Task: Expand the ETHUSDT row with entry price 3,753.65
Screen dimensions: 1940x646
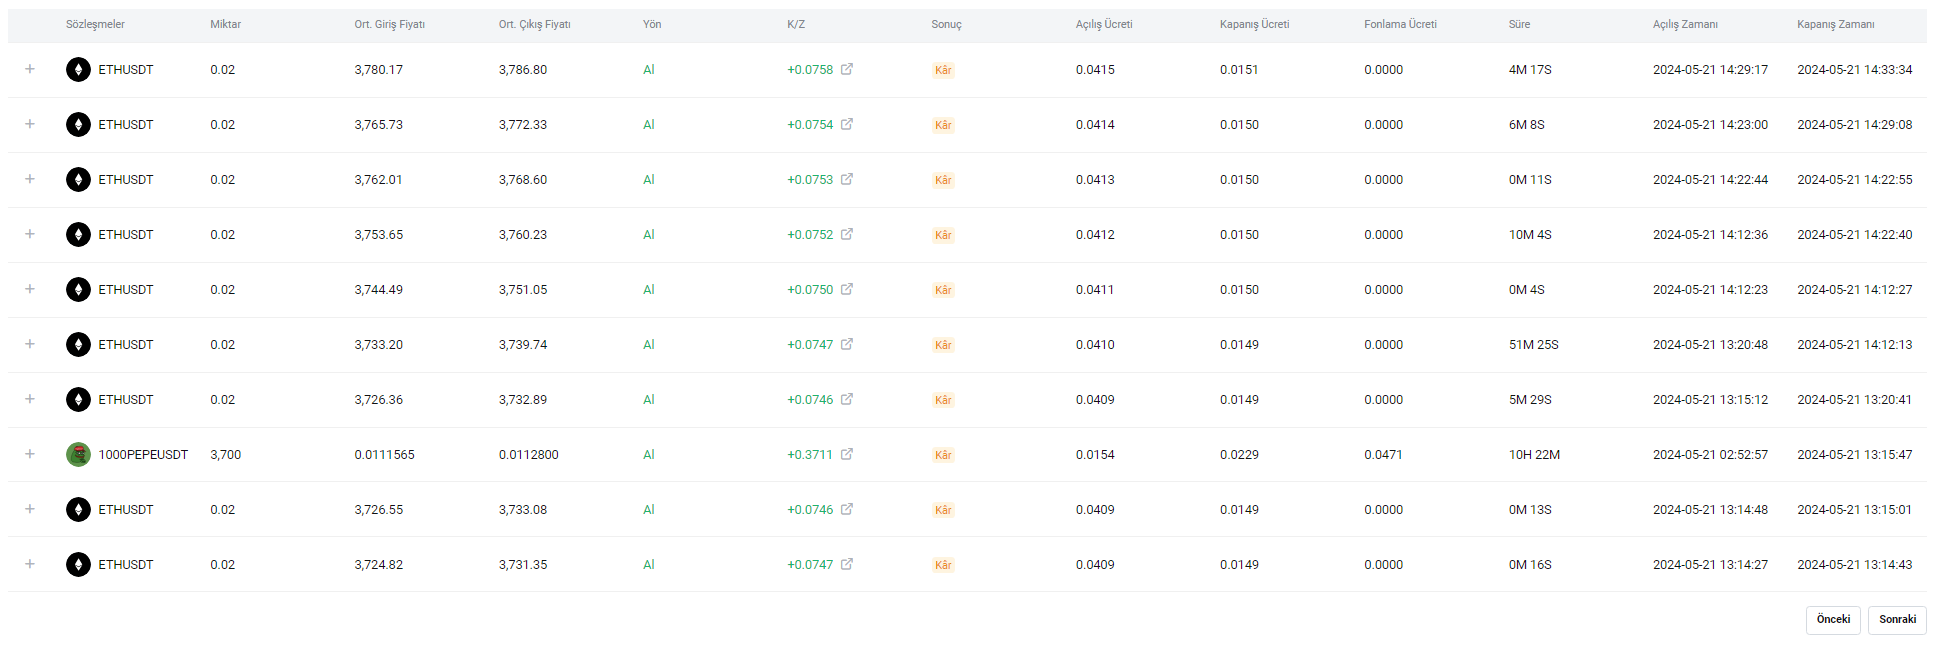Action: pyautogui.click(x=30, y=234)
